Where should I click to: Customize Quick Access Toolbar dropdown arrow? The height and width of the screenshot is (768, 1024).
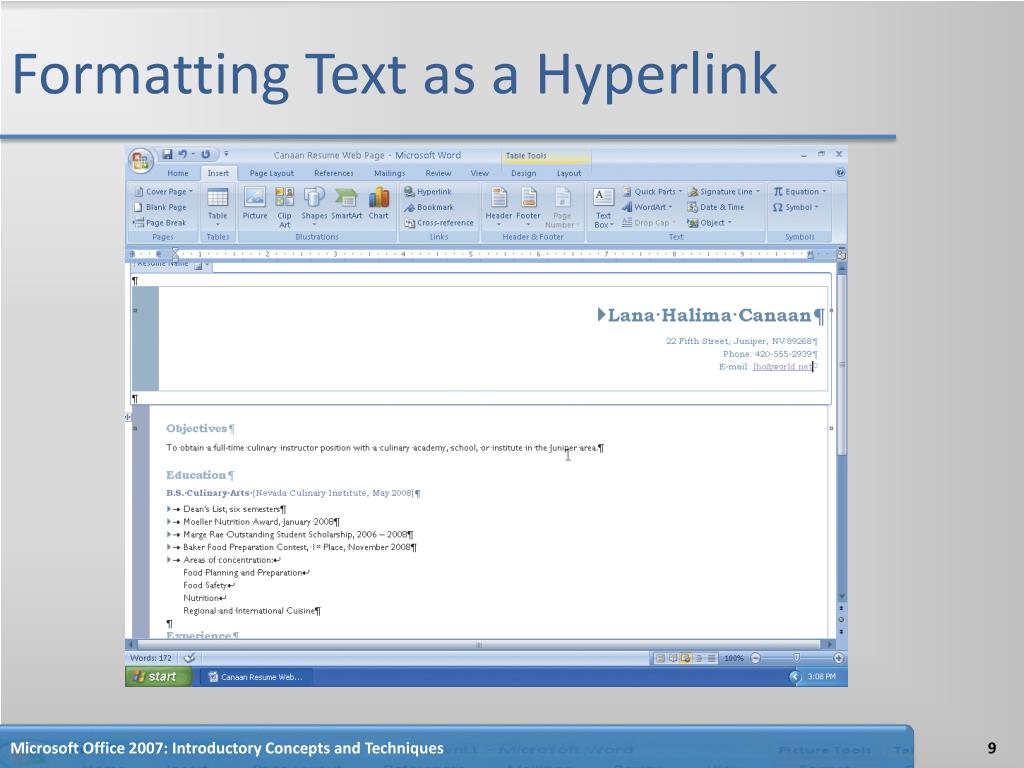226,154
